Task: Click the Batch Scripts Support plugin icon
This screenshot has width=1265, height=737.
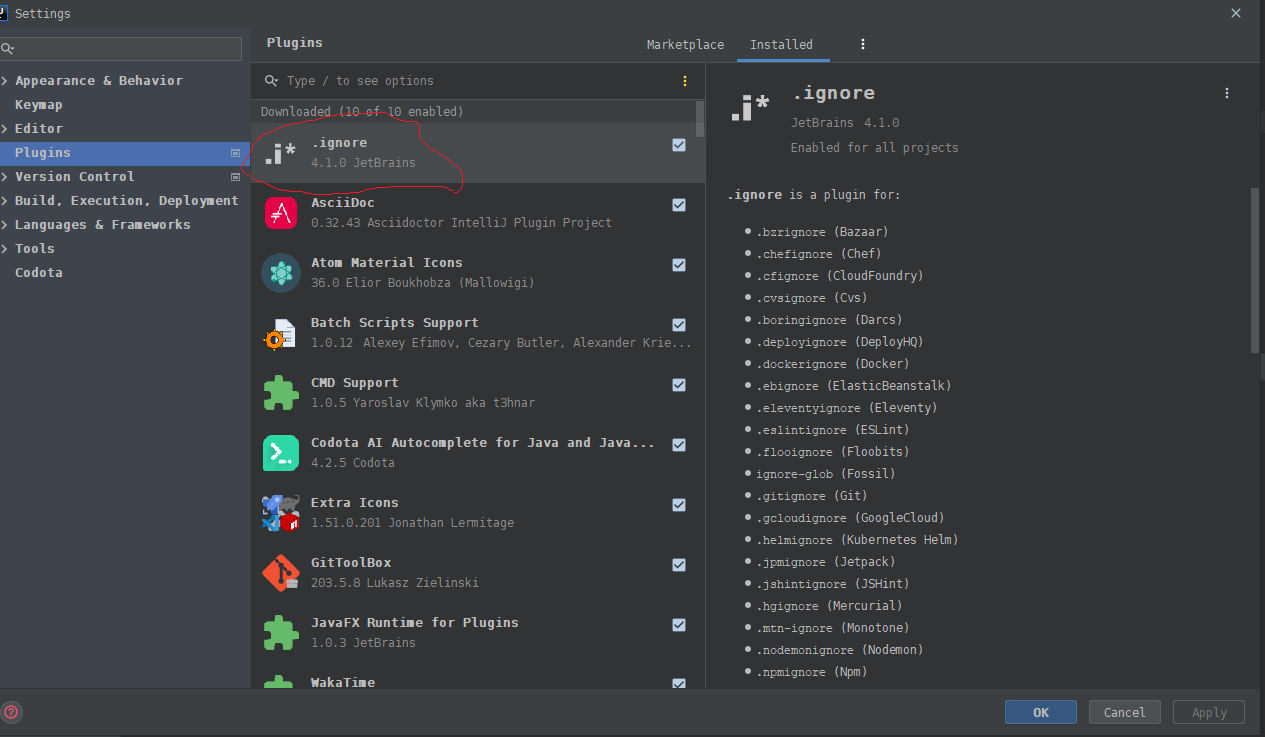Action: point(280,333)
